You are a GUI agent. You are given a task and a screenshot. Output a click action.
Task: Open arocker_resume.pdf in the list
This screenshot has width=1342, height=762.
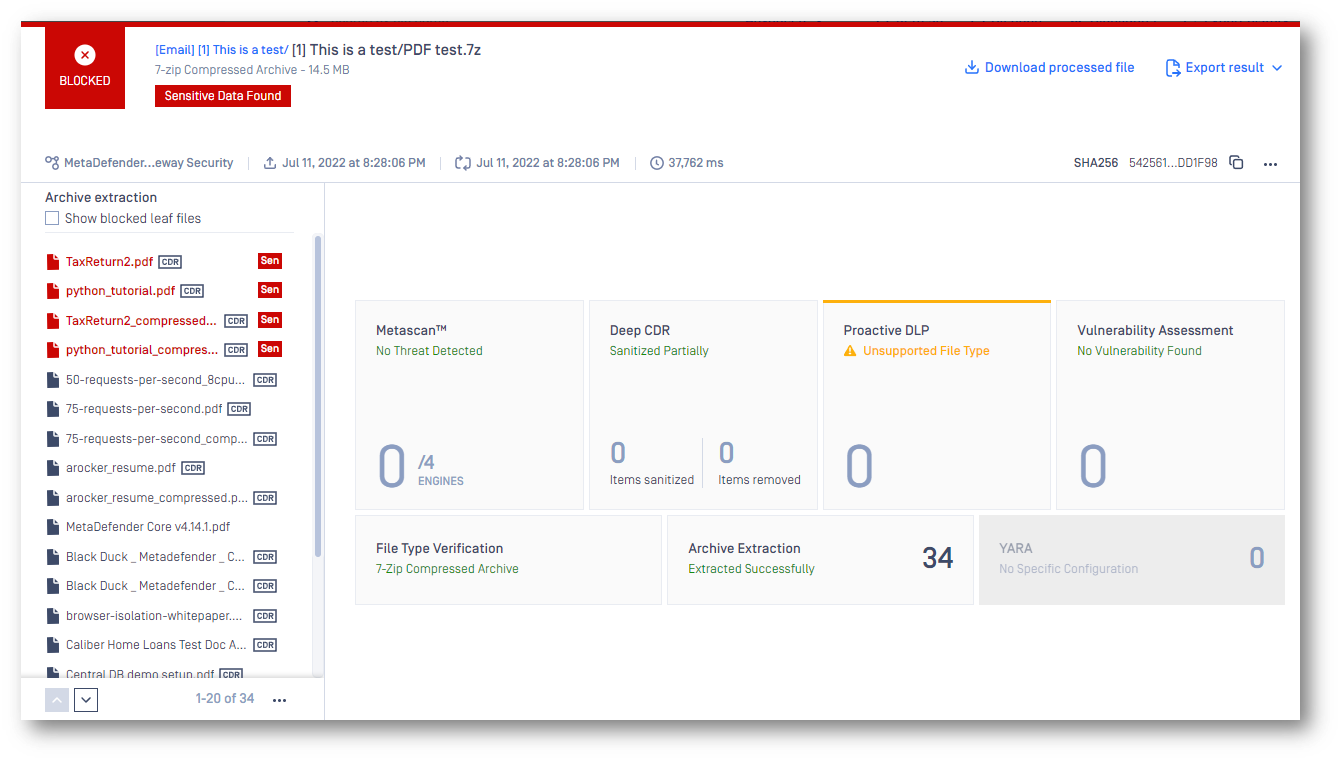121,468
